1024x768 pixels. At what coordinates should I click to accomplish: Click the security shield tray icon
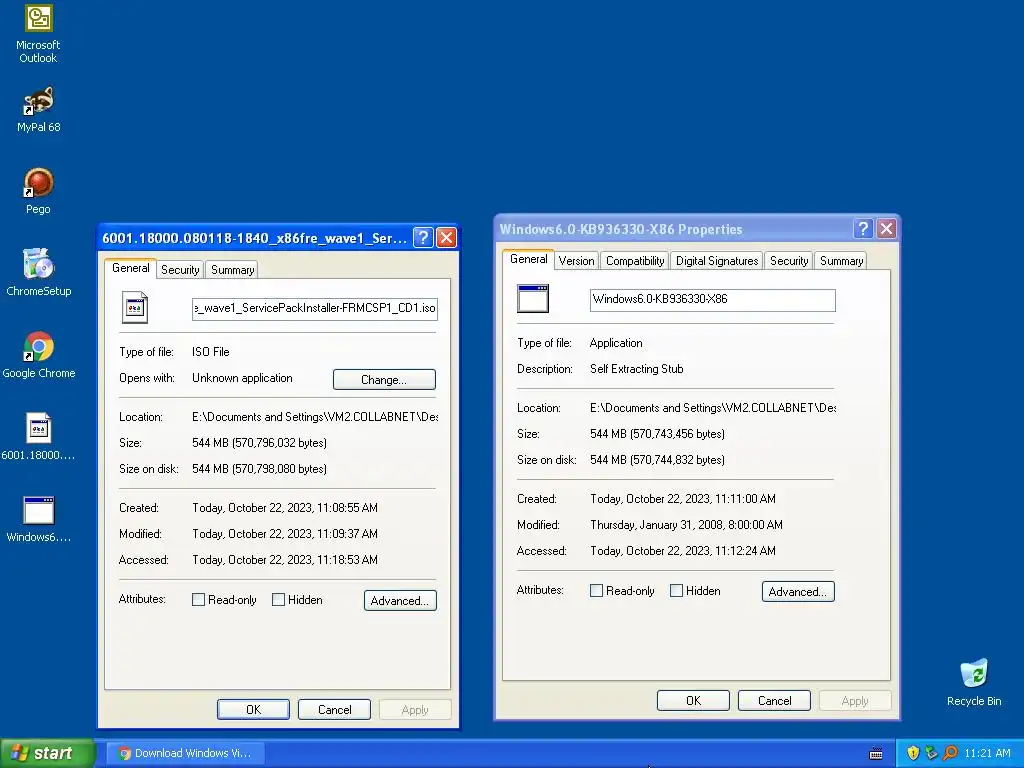click(913, 753)
